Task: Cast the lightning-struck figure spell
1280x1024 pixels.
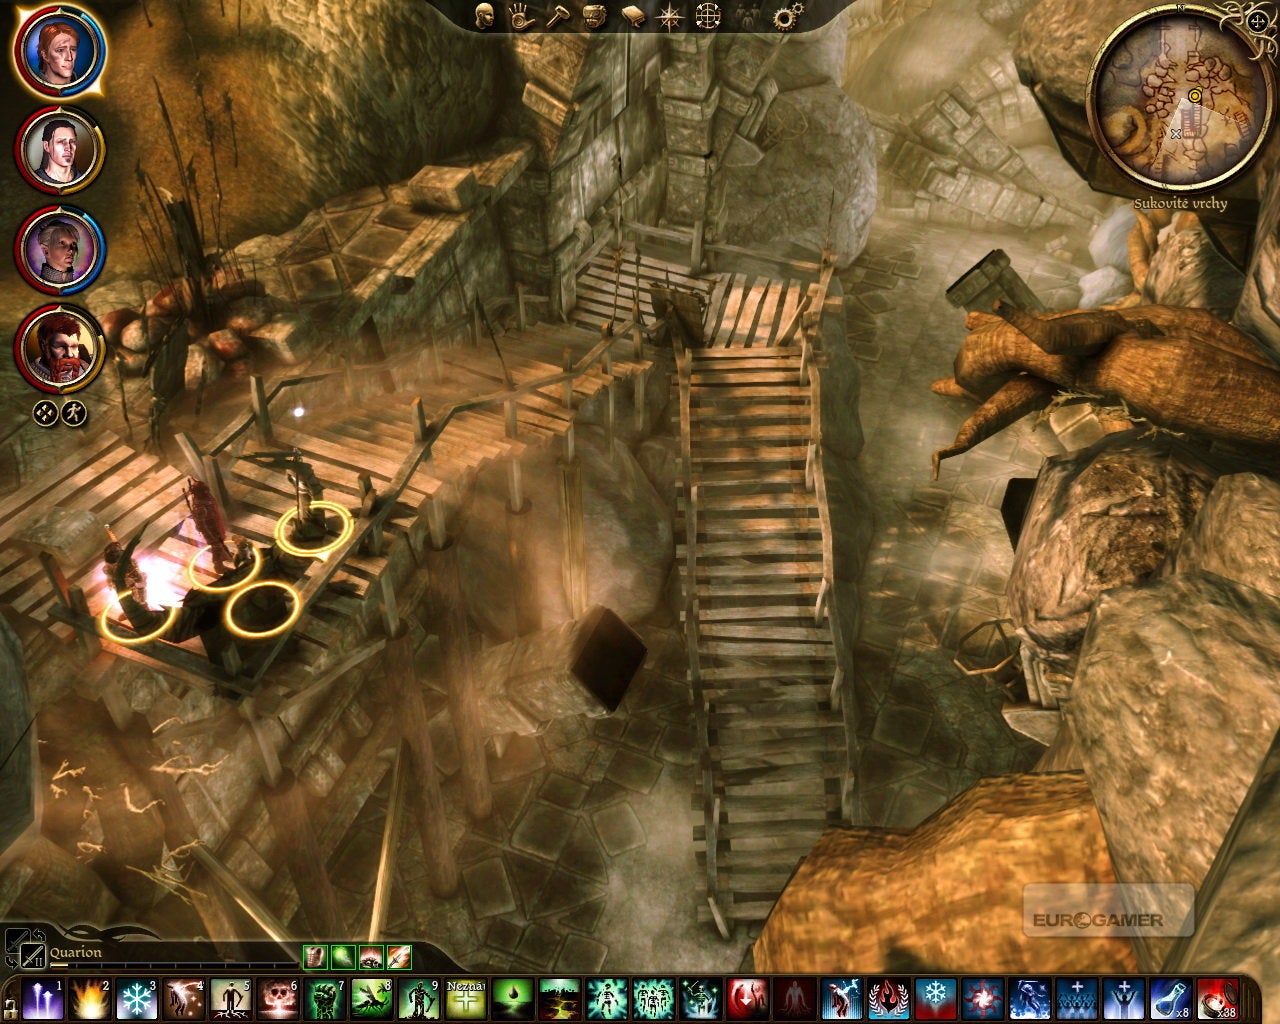Action: tap(842, 999)
